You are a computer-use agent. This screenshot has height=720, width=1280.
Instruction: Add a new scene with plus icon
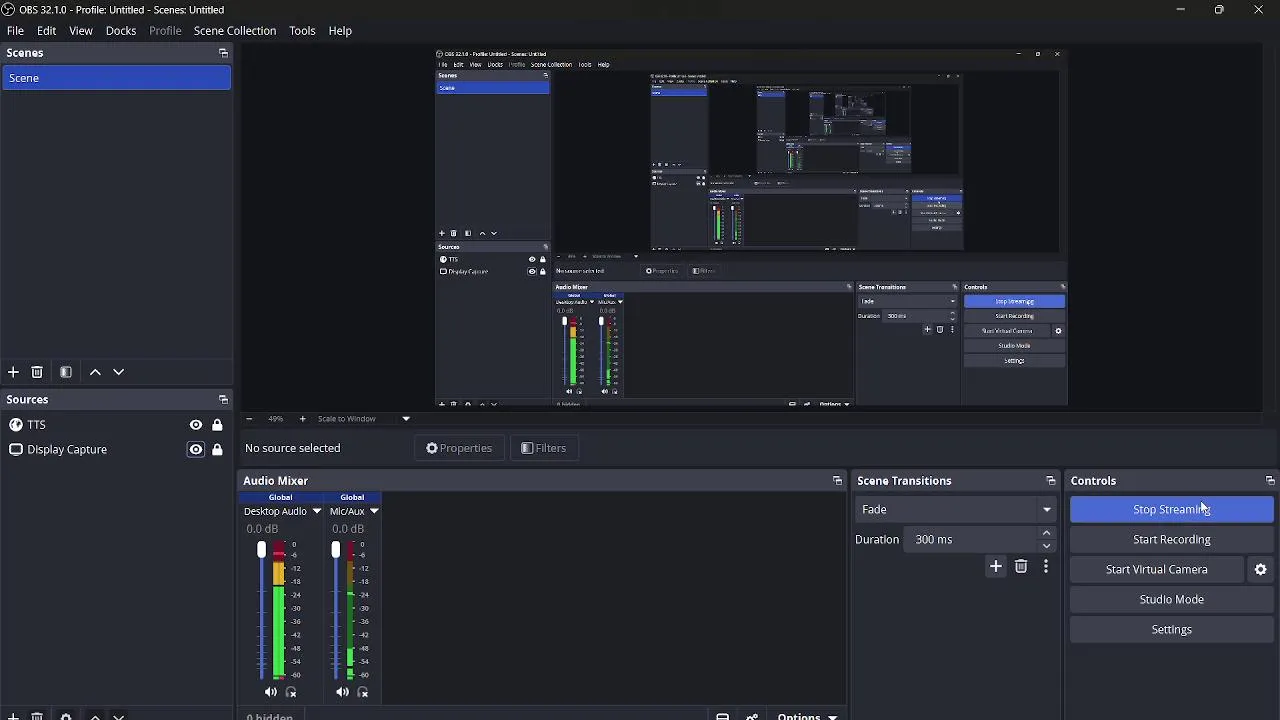click(13, 372)
